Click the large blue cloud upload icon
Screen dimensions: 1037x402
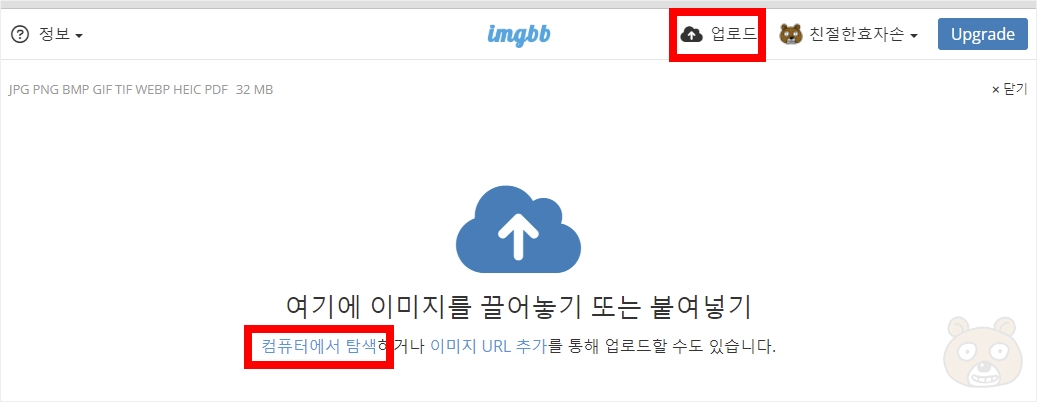518,229
